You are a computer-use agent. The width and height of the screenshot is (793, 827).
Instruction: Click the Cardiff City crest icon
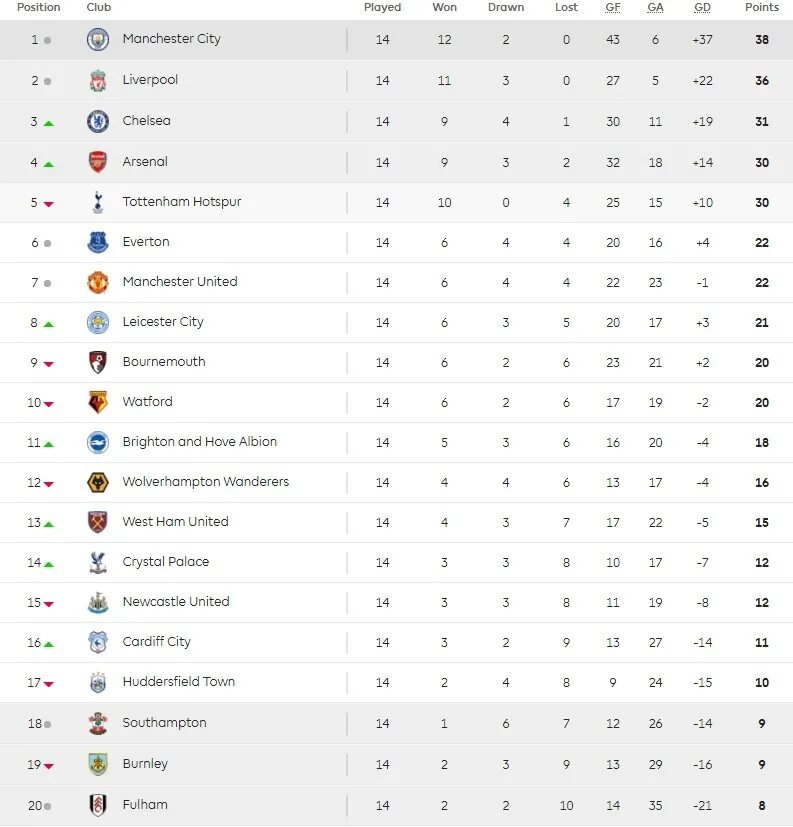(97, 642)
